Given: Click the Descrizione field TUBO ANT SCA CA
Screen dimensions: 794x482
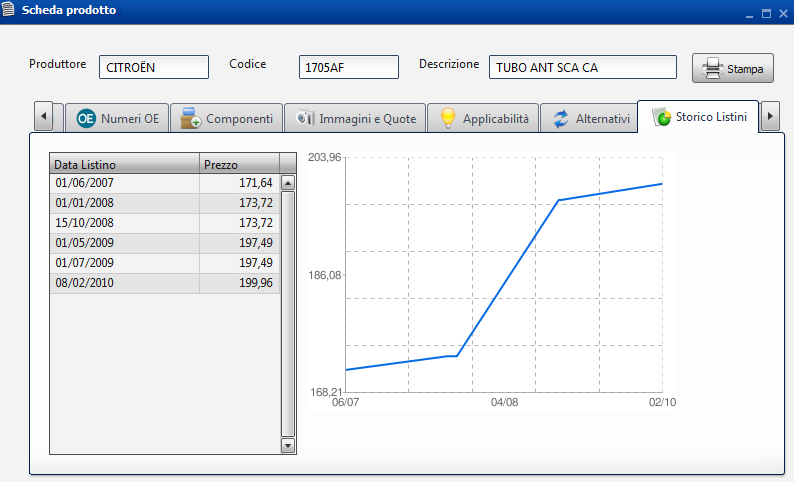Looking at the screenshot, I should point(583,67).
